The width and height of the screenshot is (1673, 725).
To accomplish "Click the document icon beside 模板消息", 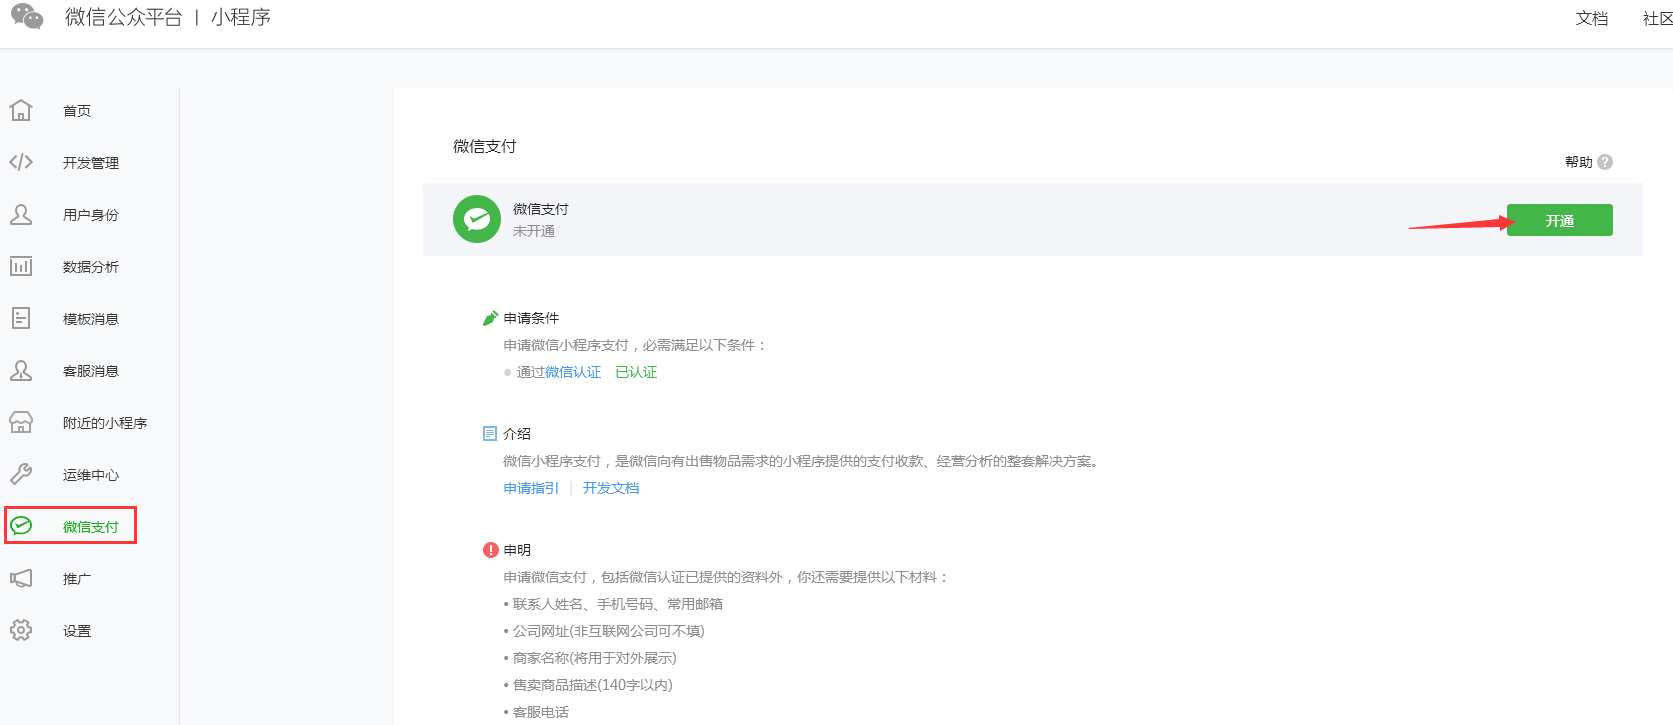I will coord(21,318).
